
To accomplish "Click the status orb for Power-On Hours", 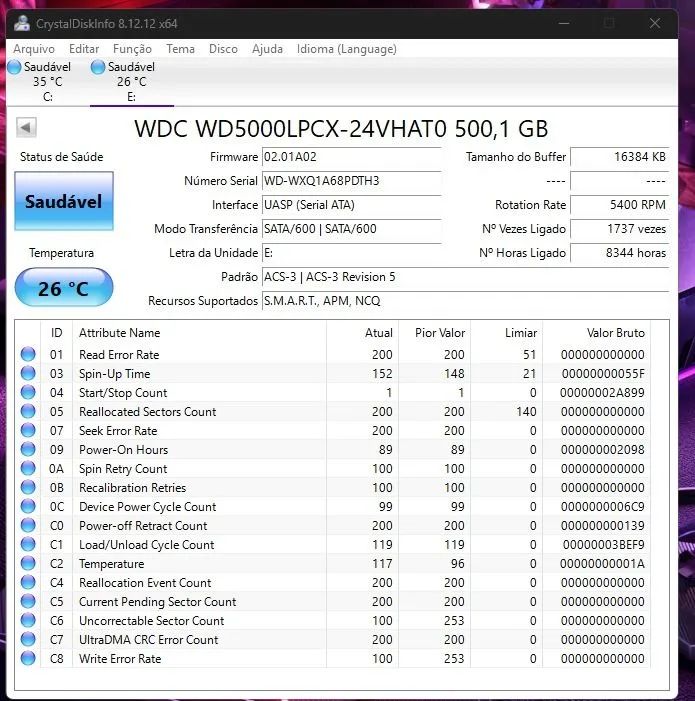I will point(28,449).
